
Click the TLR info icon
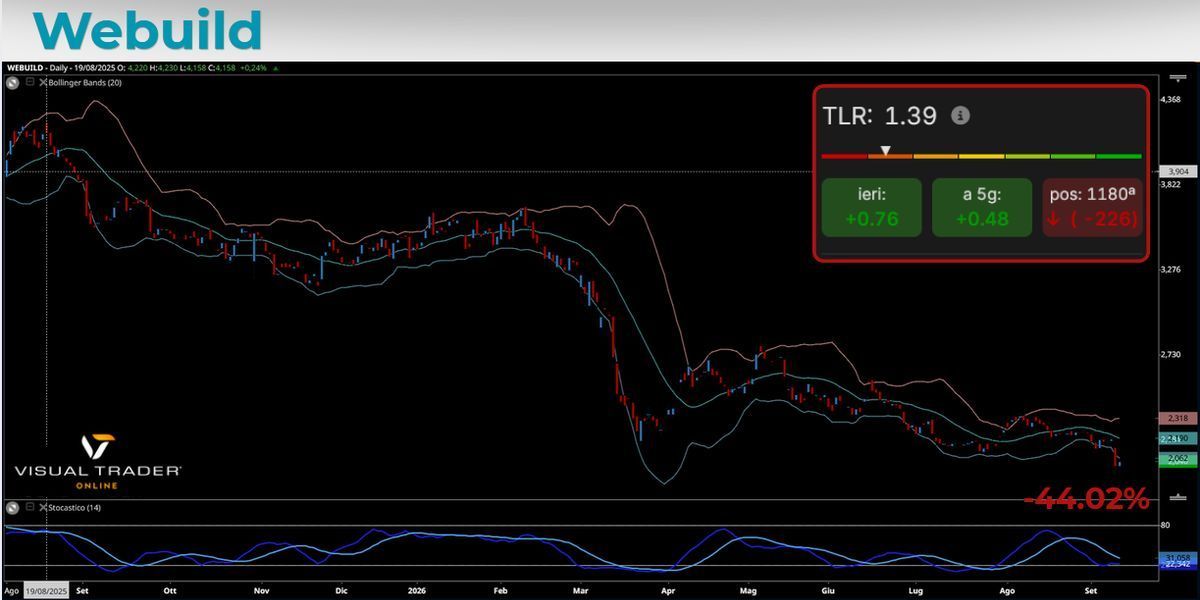point(960,115)
